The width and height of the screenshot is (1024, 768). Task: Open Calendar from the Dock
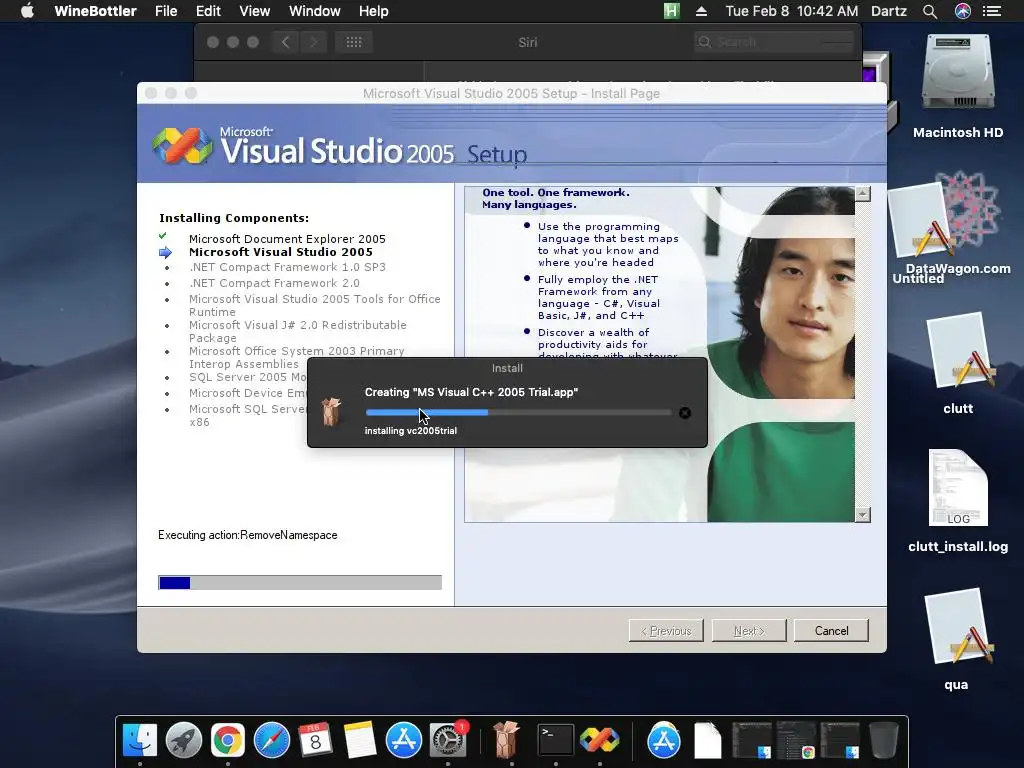coord(315,740)
